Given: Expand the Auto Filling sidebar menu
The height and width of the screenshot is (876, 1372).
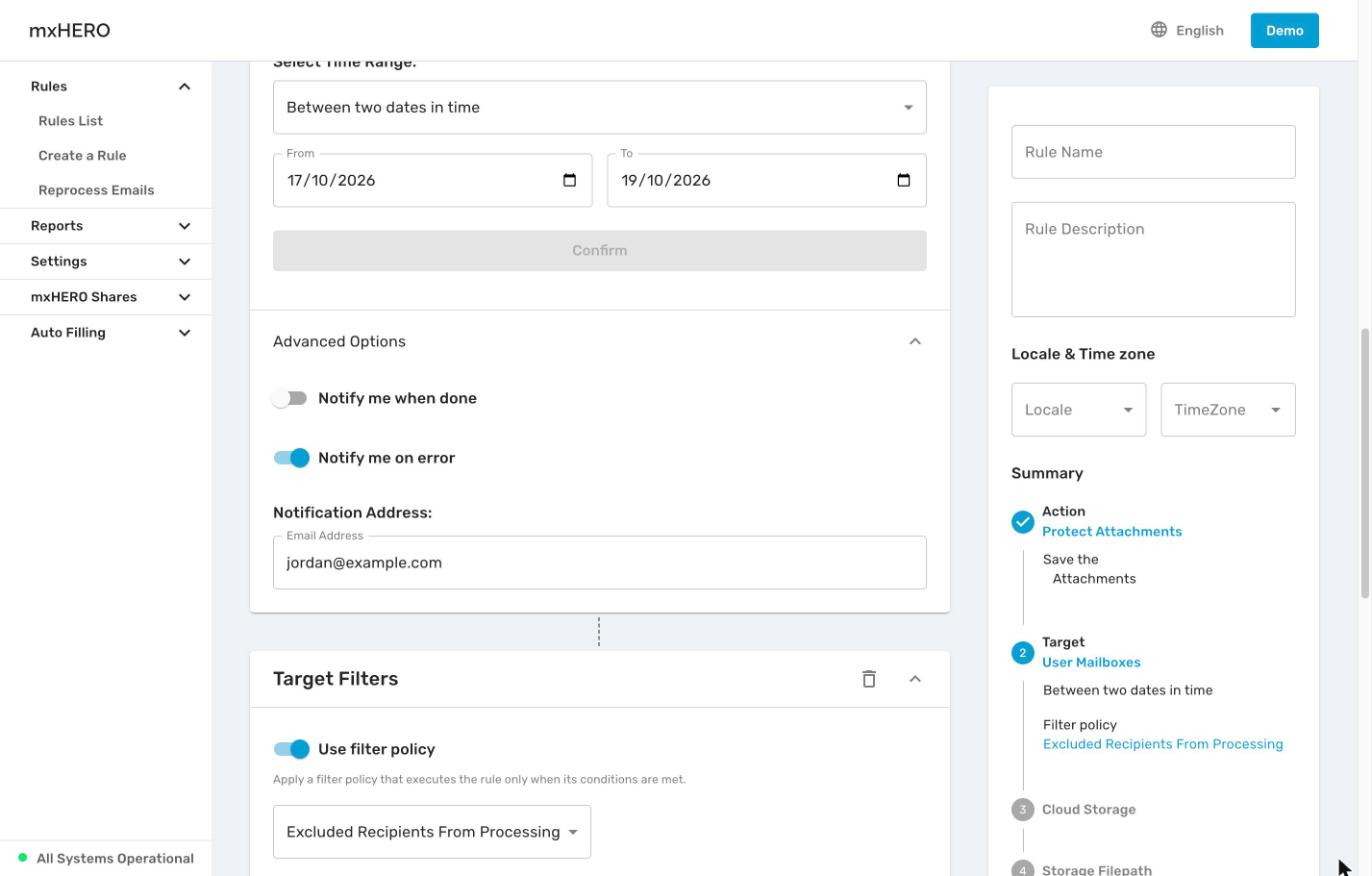Looking at the screenshot, I should (184, 333).
